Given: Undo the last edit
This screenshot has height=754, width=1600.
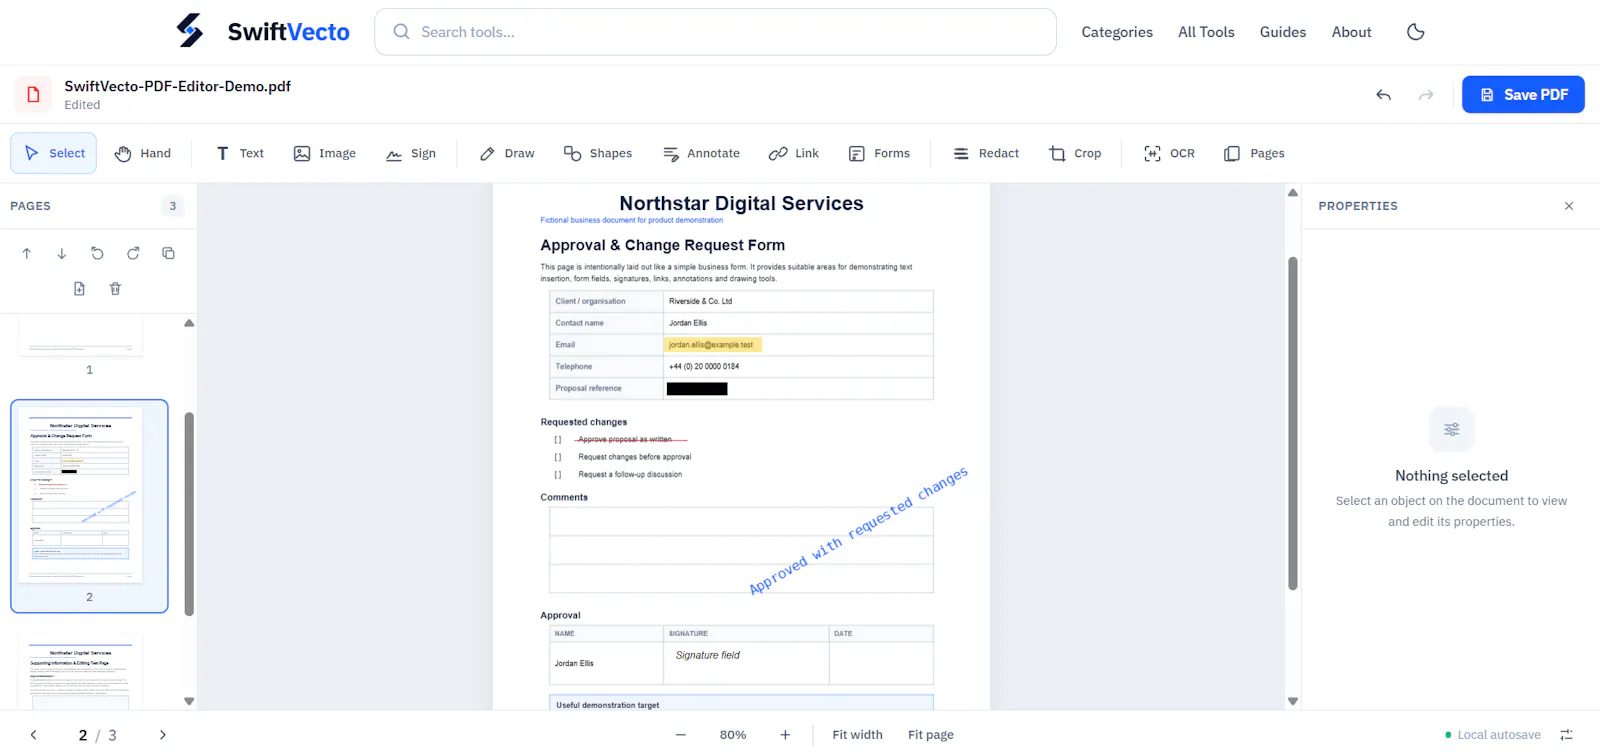Looking at the screenshot, I should (x=1384, y=95).
